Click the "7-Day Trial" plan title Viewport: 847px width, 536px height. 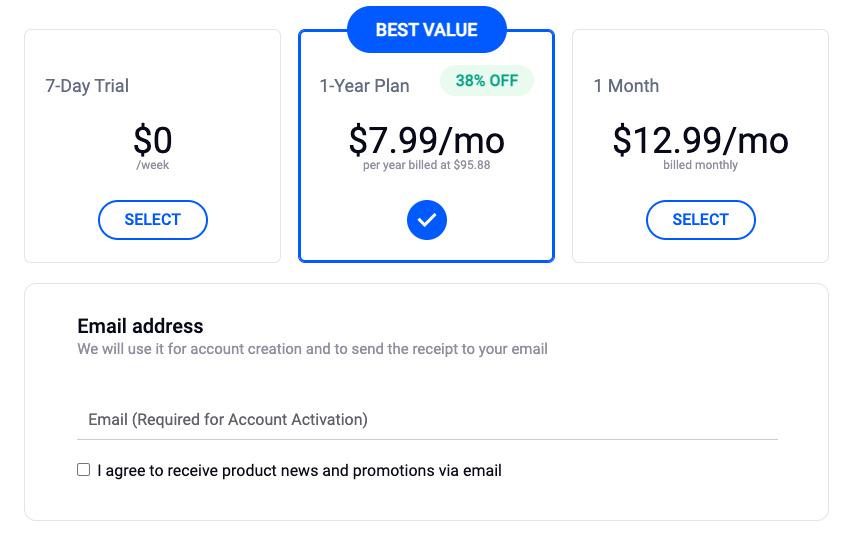[x=87, y=86]
